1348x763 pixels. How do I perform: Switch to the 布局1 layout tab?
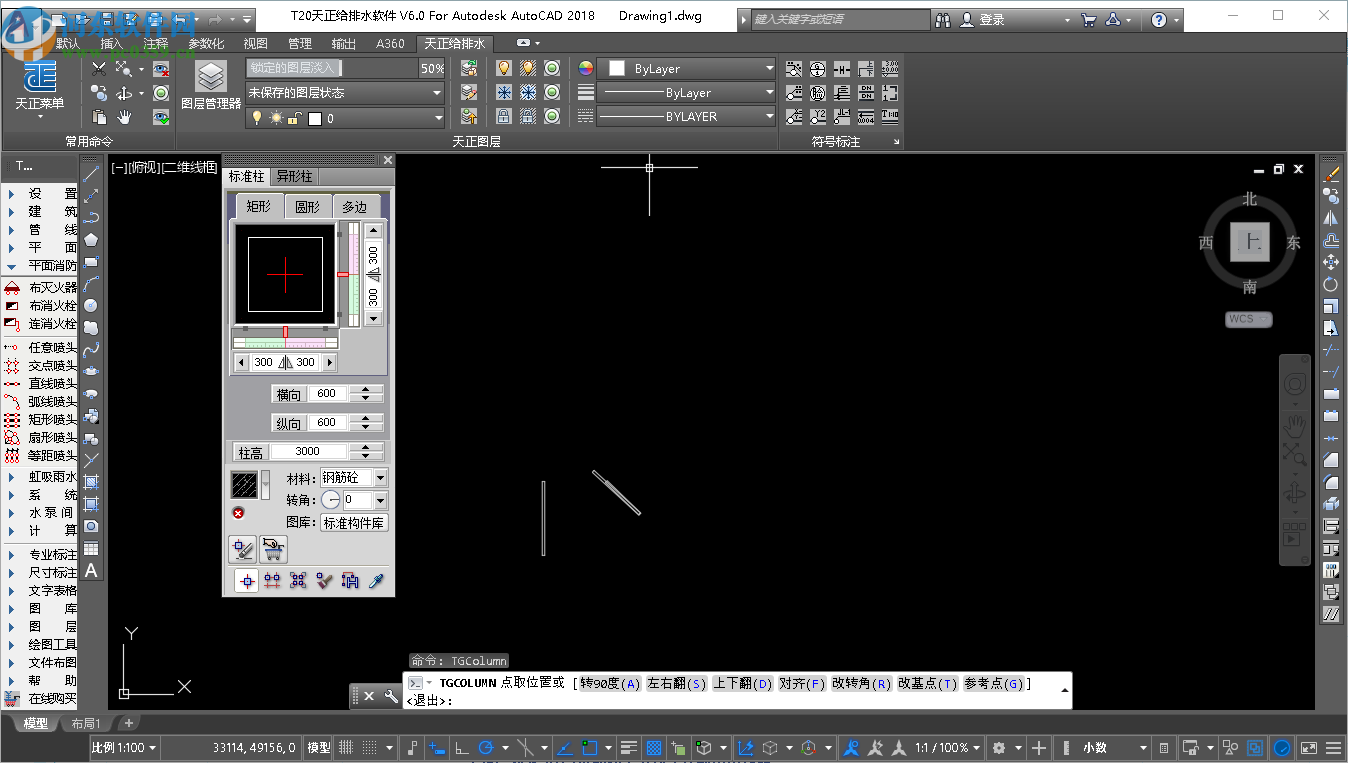coord(86,723)
